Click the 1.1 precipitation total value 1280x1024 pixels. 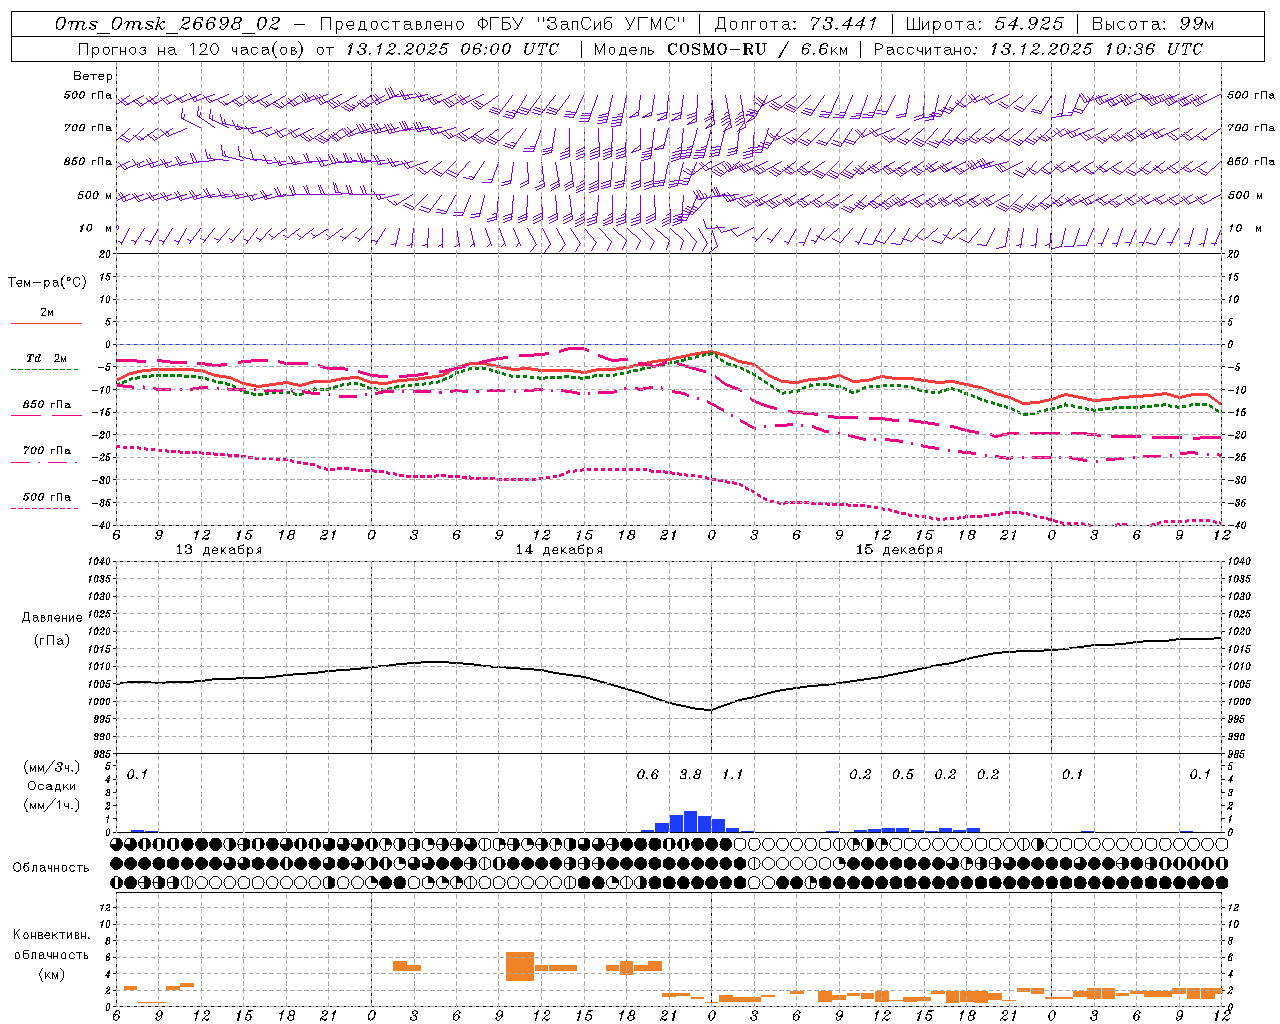[x=733, y=775]
